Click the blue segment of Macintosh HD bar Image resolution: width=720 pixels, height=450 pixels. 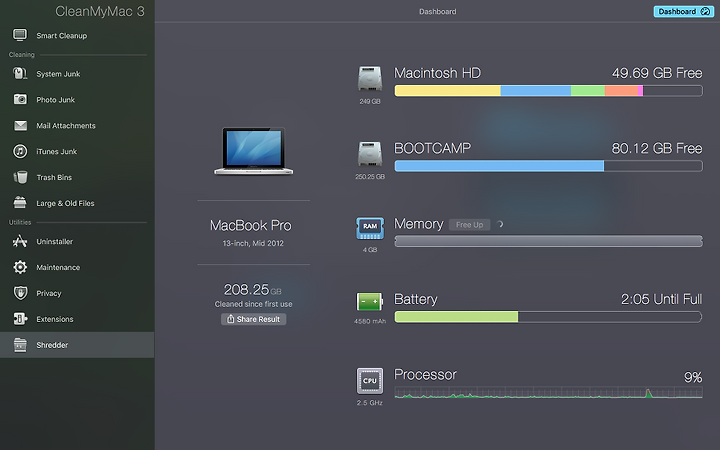click(x=535, y=90)
